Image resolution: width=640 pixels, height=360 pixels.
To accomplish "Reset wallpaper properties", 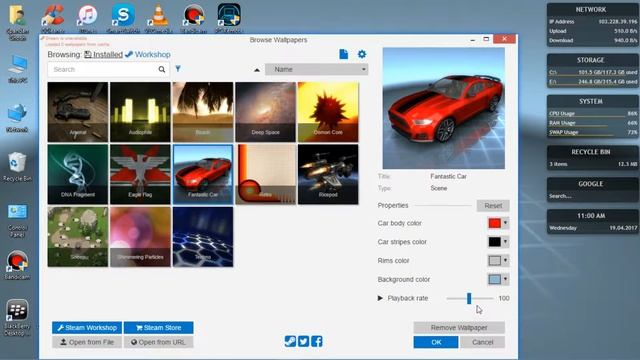I will [x=493, y=206].
